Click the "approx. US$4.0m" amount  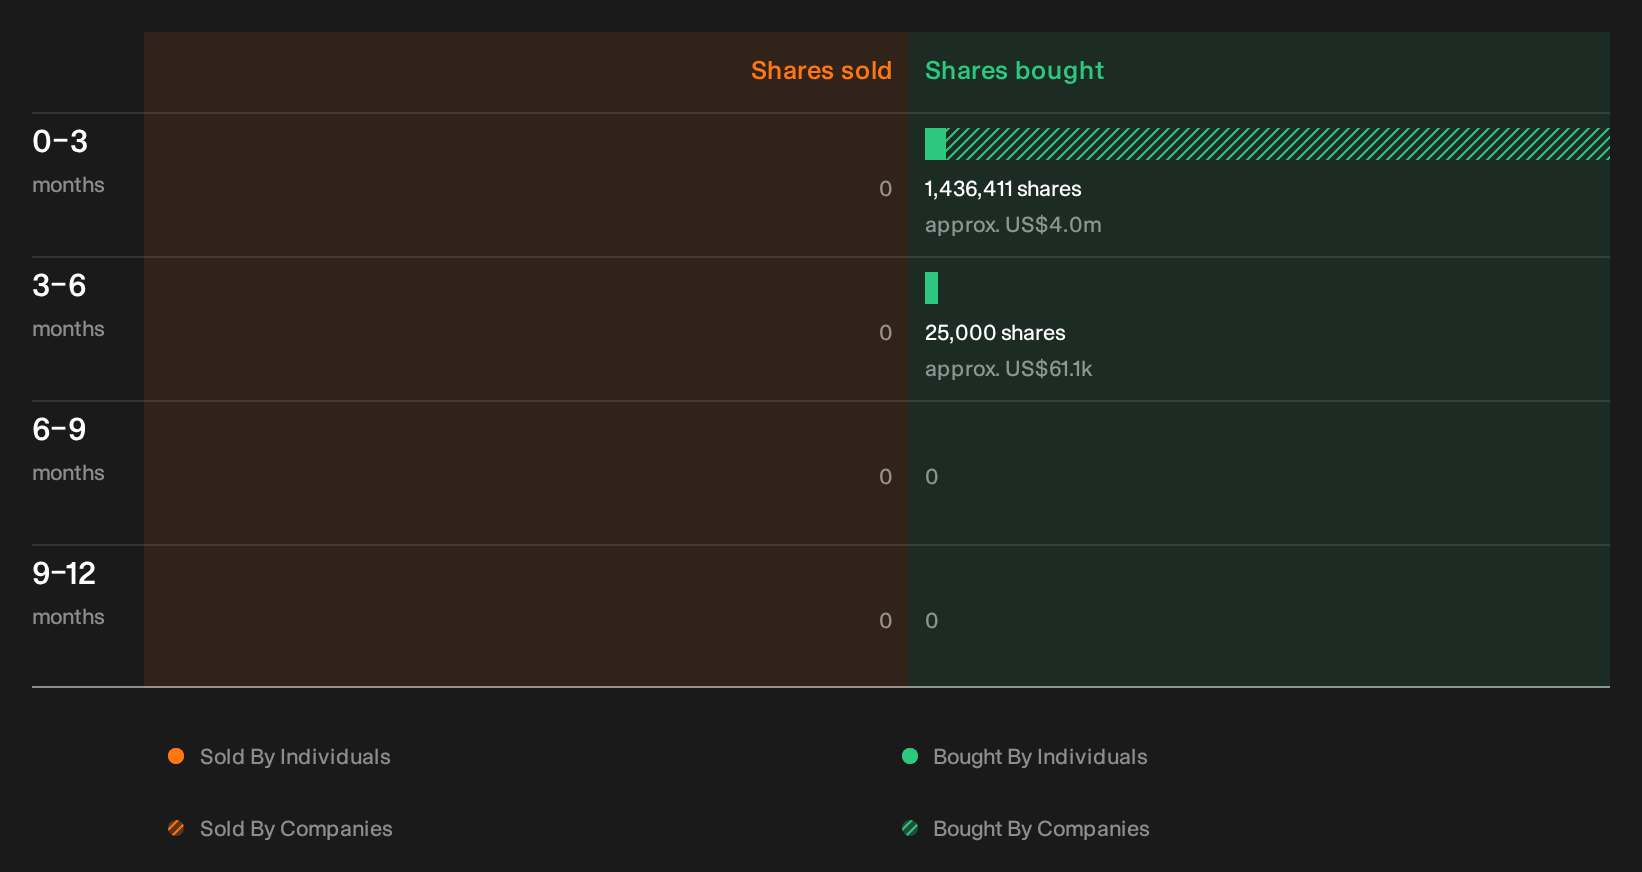pyautogui.click(x=1013, y=225)
